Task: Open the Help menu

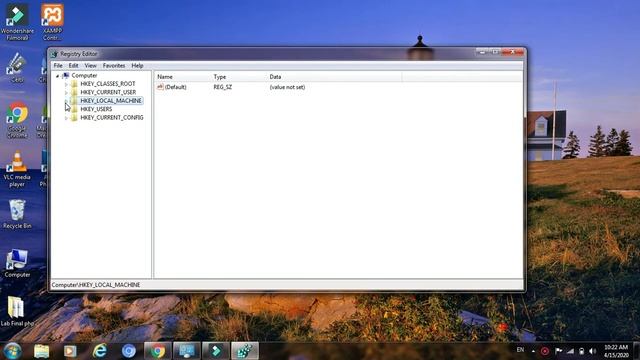Action: coord(137,65)
